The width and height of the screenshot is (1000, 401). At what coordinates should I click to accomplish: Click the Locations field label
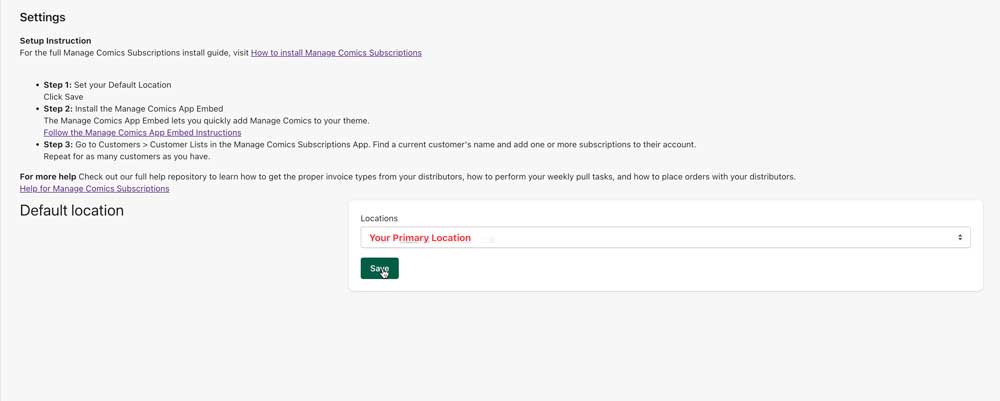click(x=379, y=218)
